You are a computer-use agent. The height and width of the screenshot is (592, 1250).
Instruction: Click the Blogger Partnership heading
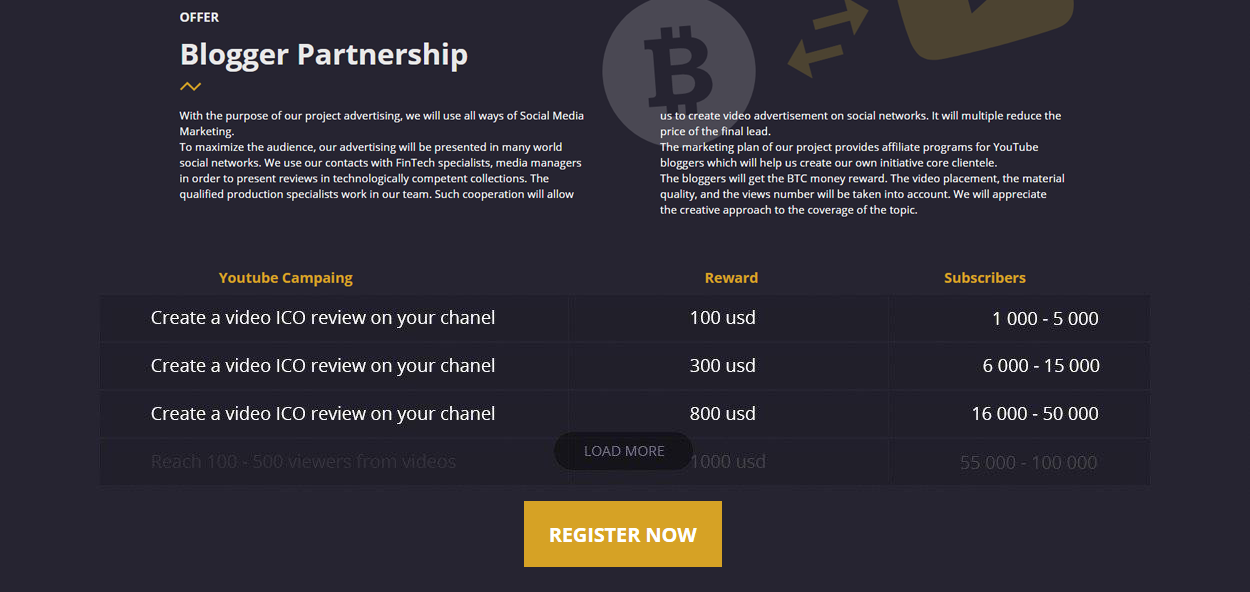(x=324, y=54)
